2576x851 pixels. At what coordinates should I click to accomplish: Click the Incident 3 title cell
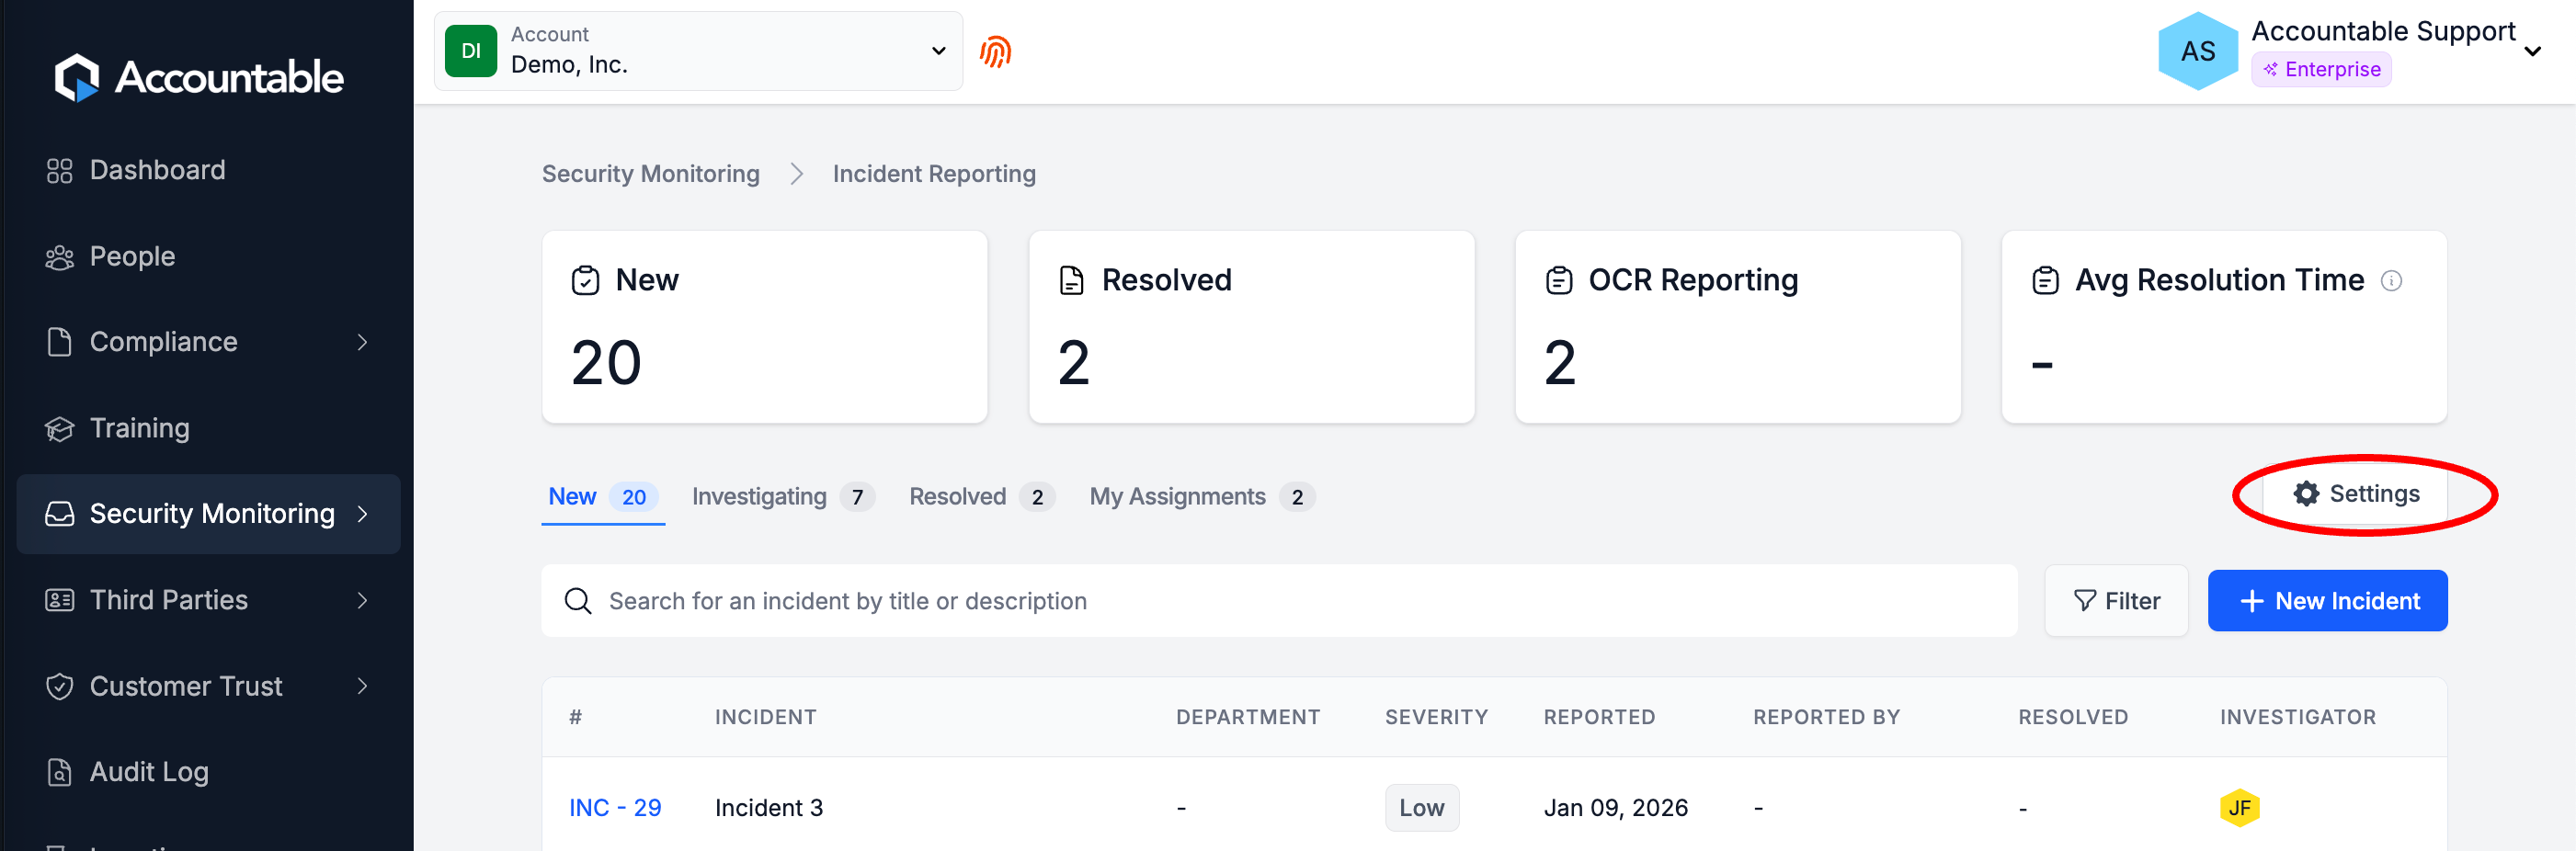(x=769, y=808)
